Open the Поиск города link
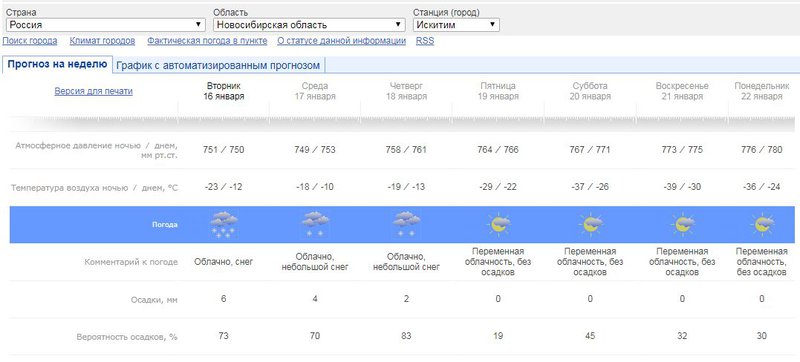This screenshot has width=800, height=362. [30, 41]
